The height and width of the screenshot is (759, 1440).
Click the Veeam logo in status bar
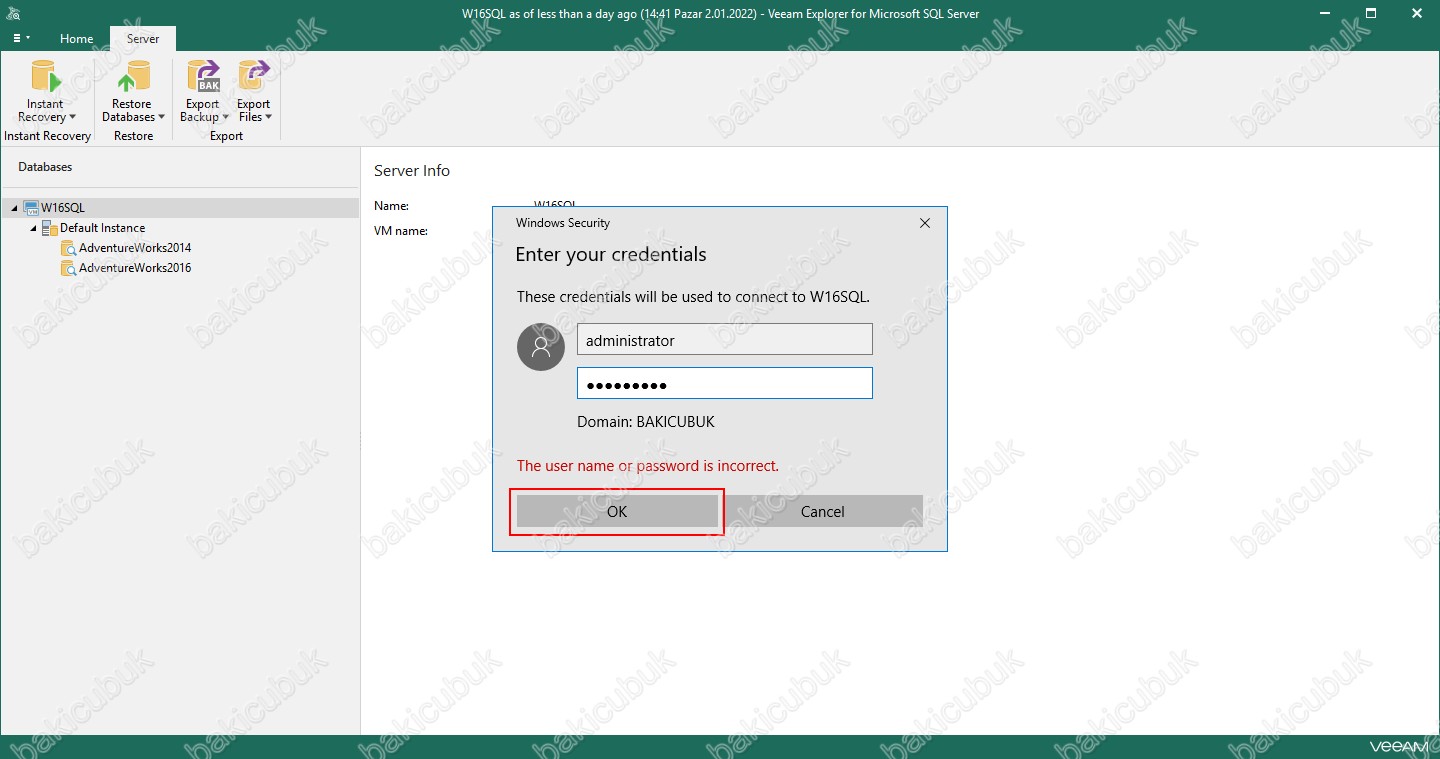1398,746
